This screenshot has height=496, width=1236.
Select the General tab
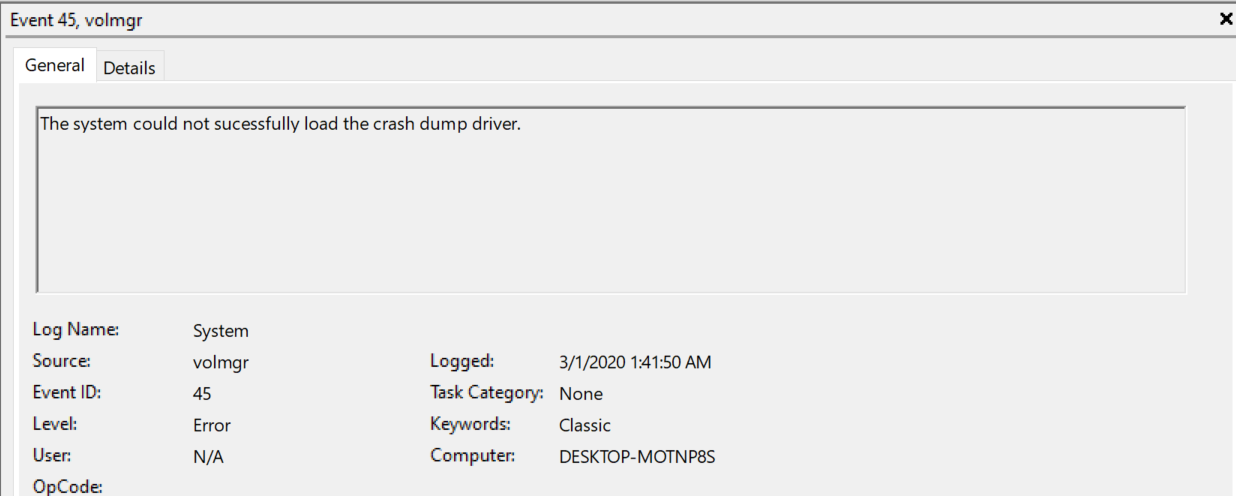(55, 65)
